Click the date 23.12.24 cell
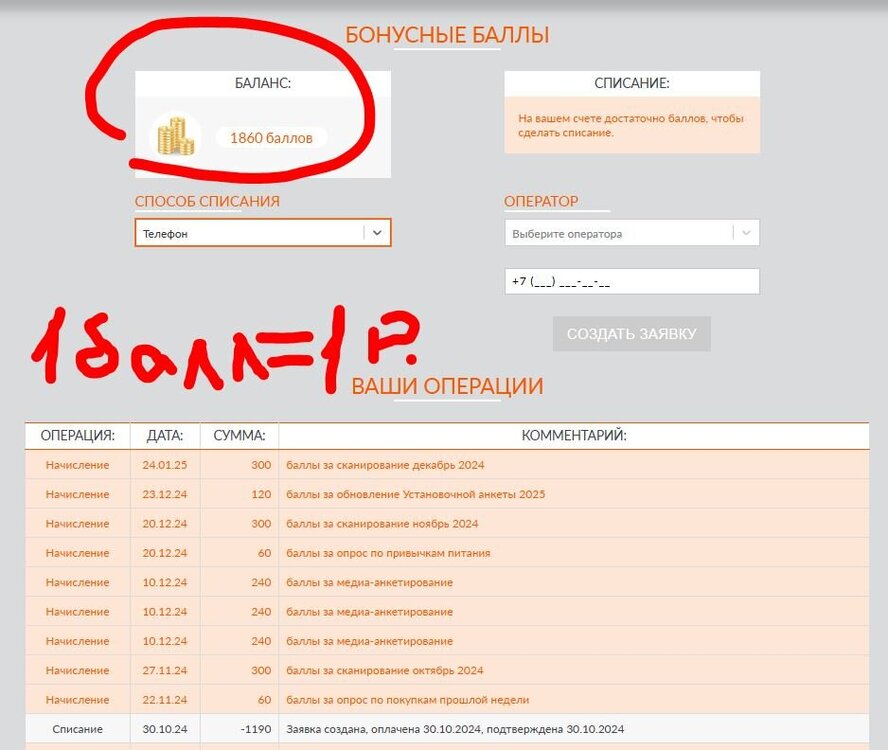This screenshot has width=888, height=750. pos(165,495)
